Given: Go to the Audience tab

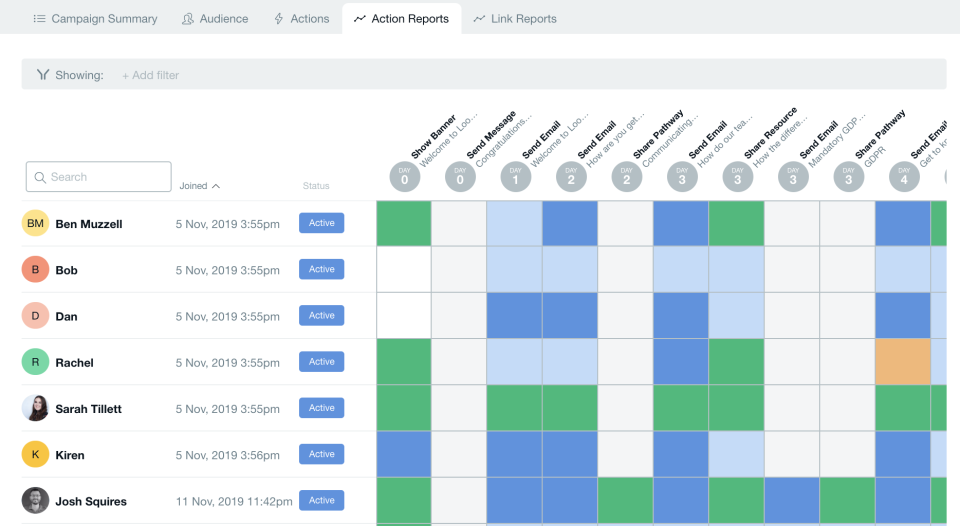Looking at the screenshot, I should 215,19.
